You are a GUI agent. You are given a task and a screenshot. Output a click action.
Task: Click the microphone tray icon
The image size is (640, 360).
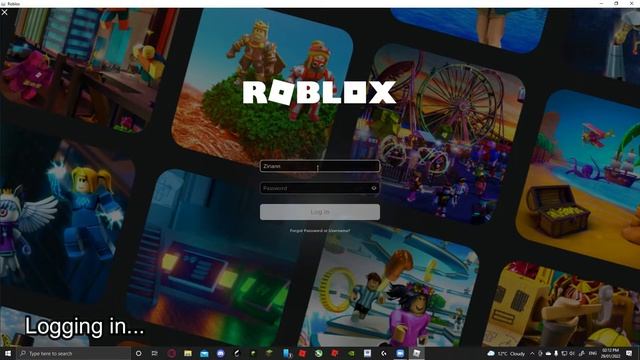(556, 353)
